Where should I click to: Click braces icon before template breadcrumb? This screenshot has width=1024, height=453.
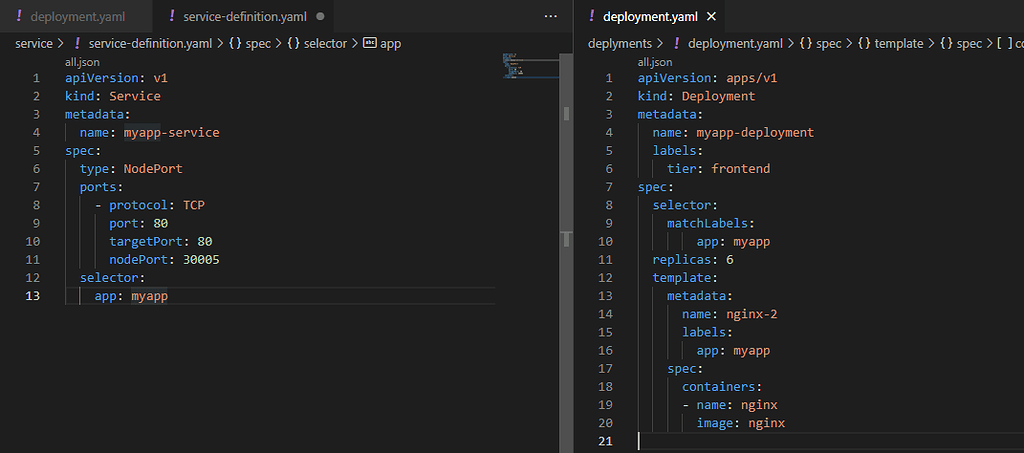(864, 43)
